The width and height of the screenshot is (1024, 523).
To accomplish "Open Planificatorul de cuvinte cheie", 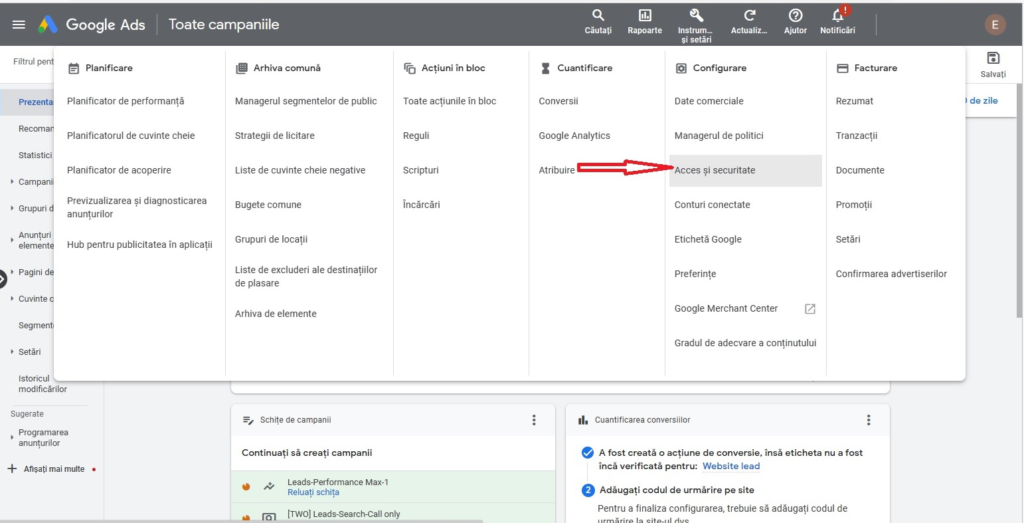I will click(131, 136).
